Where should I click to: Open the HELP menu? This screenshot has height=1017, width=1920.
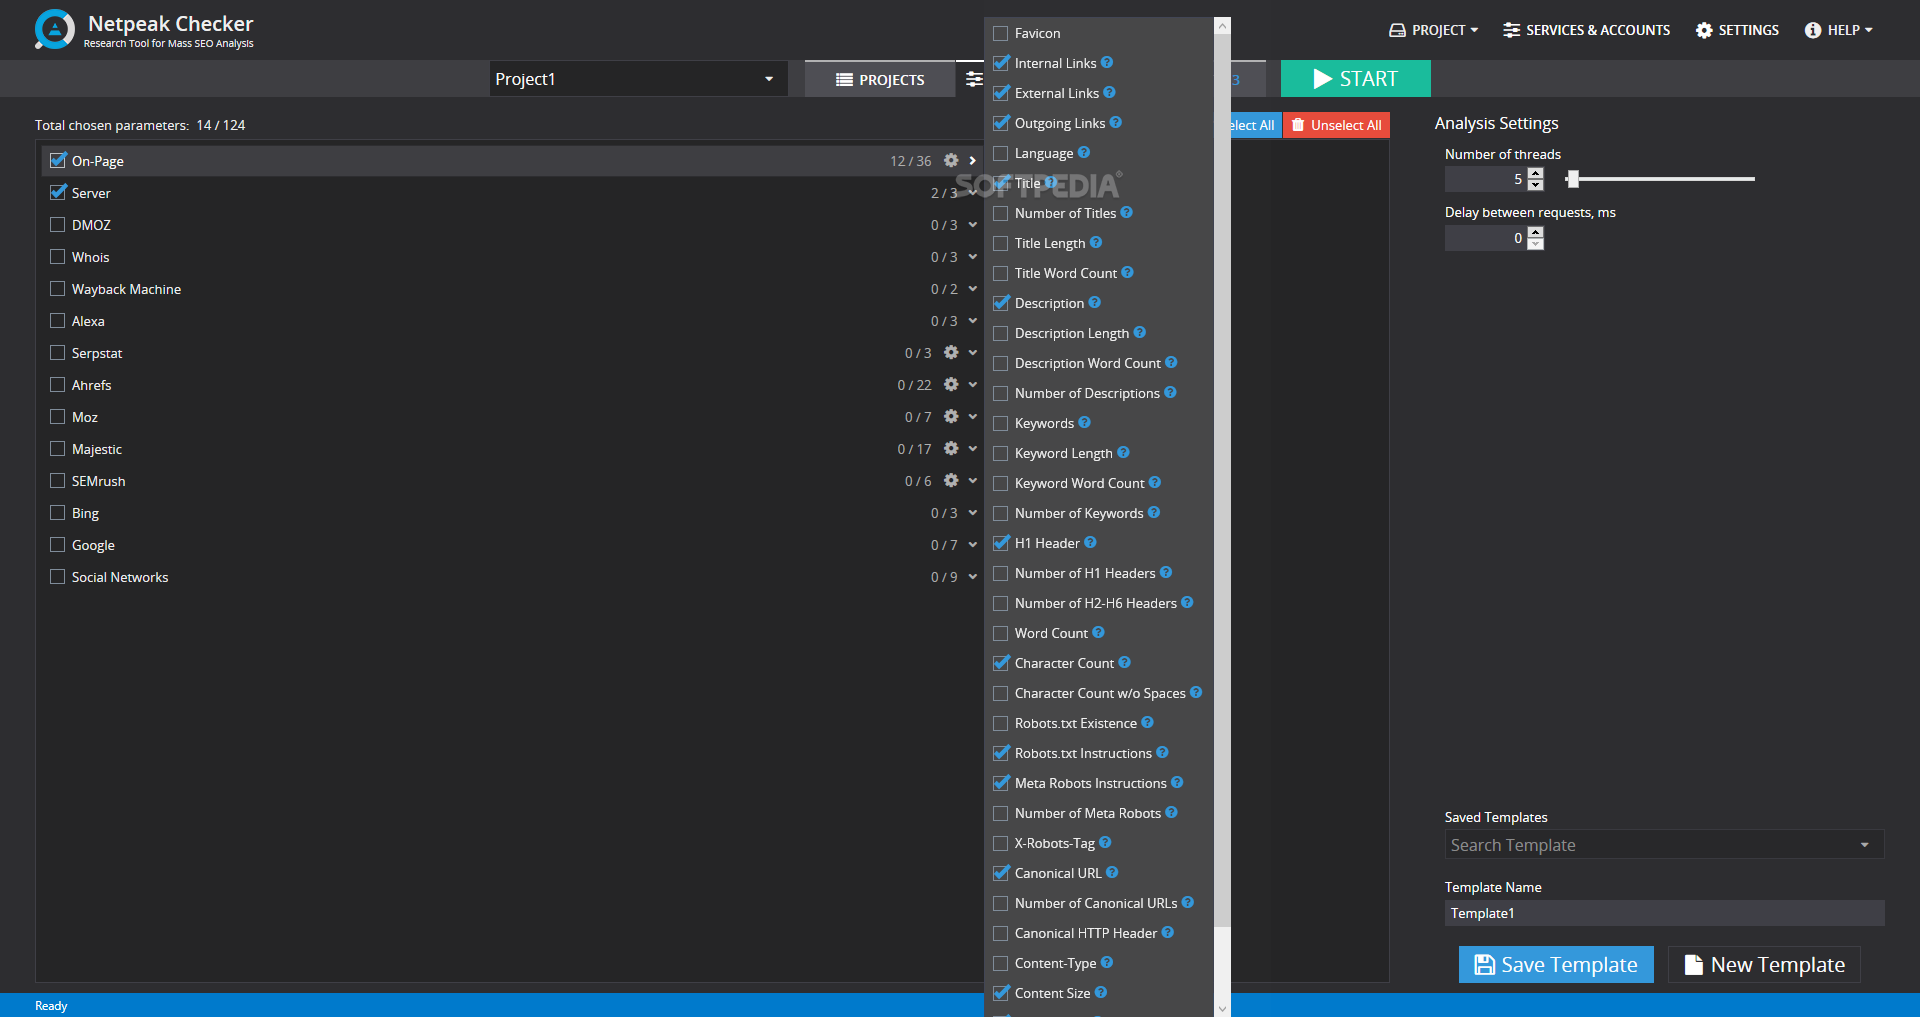click(x=1838, y=30)
